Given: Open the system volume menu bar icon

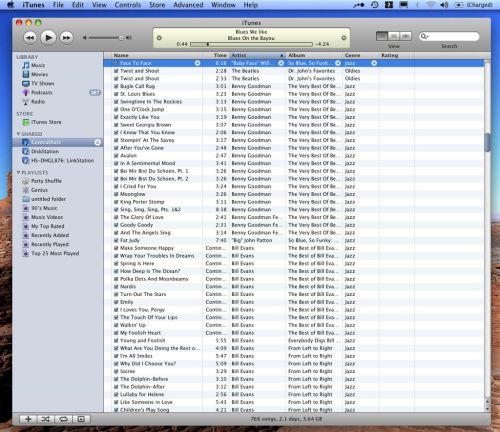Looking at the screenshot, I should click(444, 5).
